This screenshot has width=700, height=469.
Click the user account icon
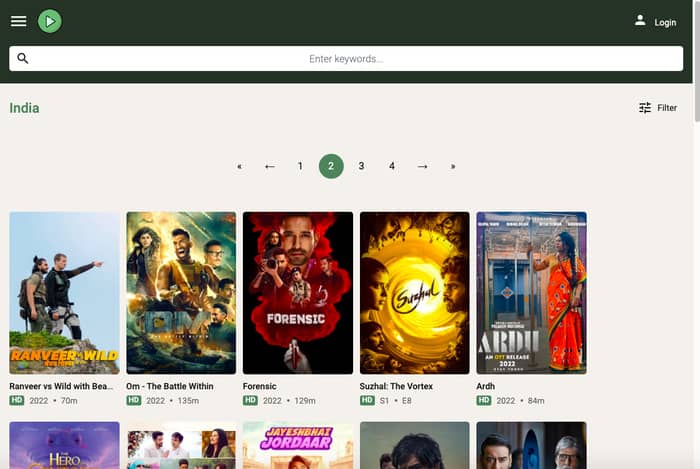point(640,21)
